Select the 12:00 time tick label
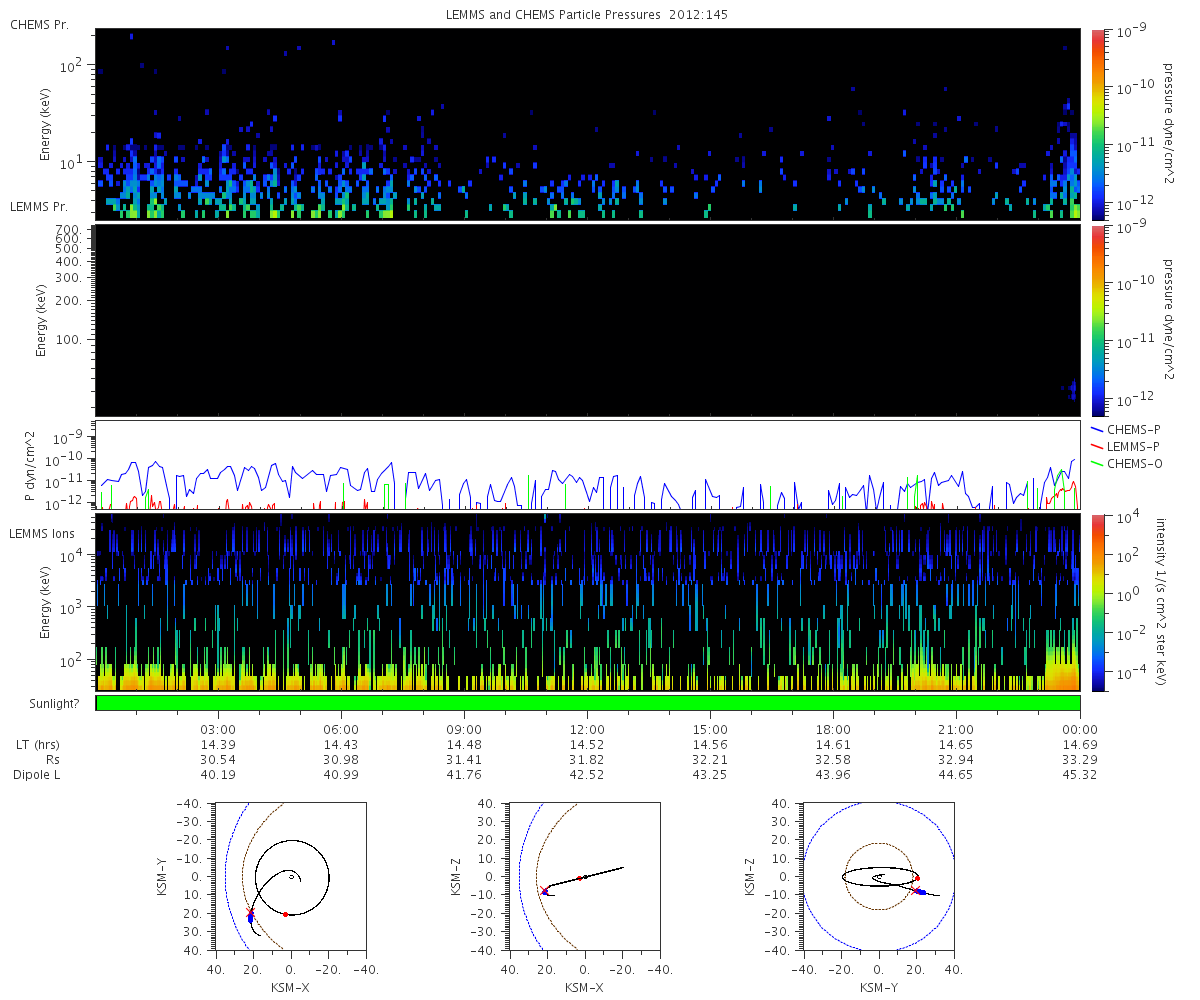 587,729
